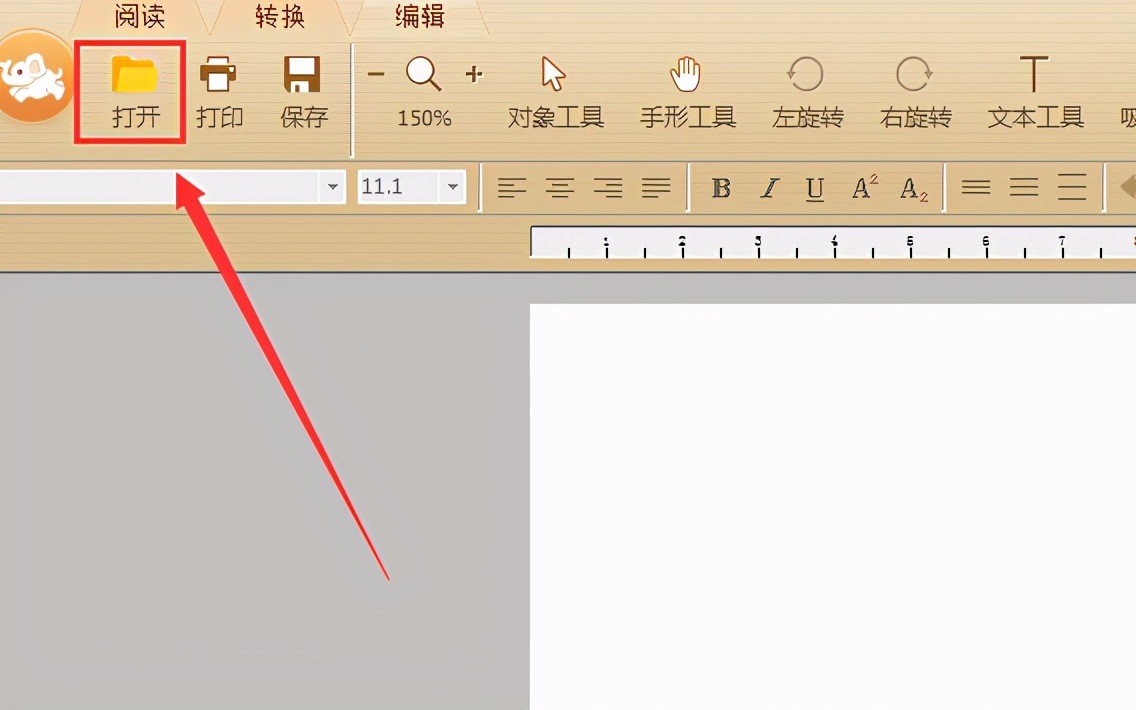
Task: Apply superscript A² formatting
Action: pyautogui.click(x=863, y=187)
